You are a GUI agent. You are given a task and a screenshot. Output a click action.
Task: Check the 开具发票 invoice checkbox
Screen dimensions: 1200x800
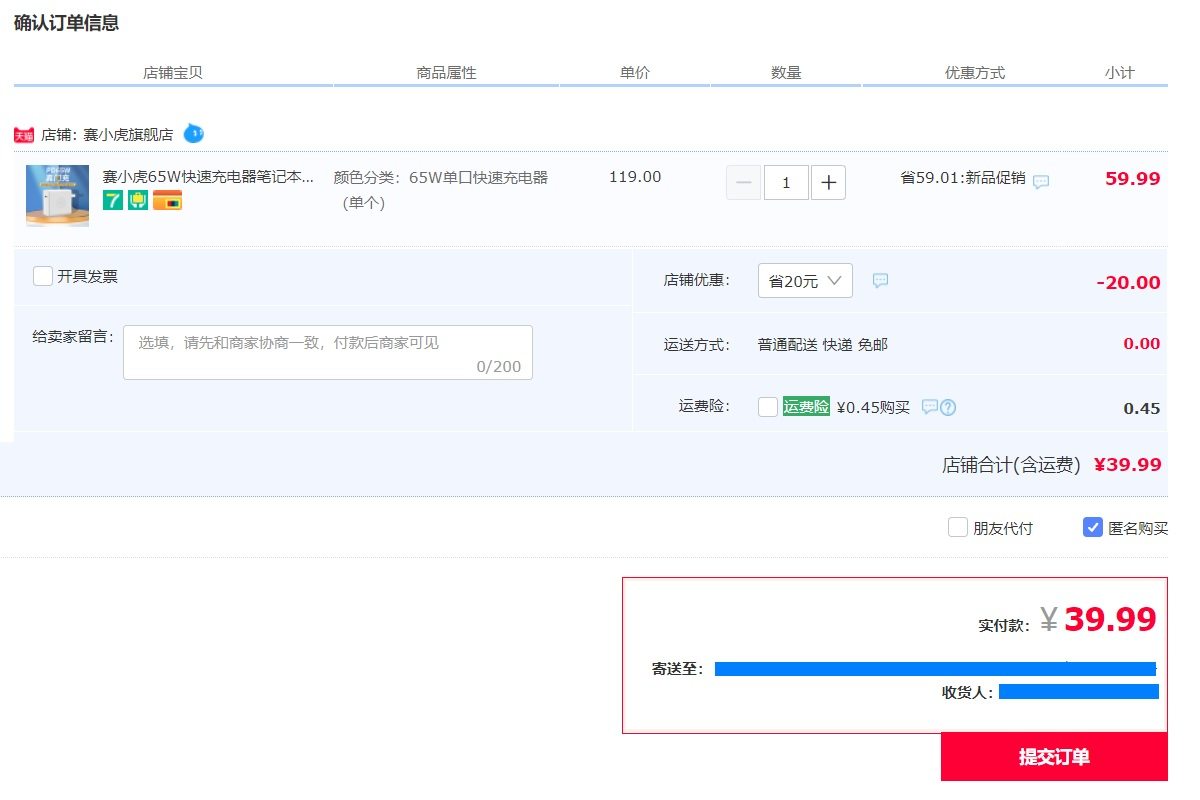tap(43, 276)
